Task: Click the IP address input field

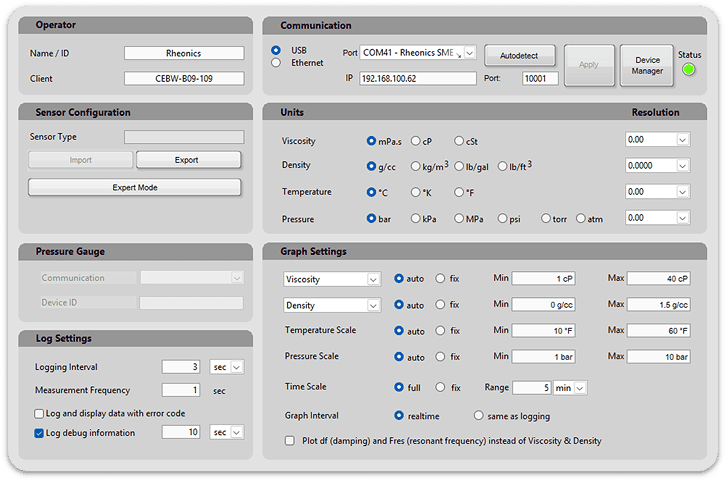Action: (x=417, y=78)
